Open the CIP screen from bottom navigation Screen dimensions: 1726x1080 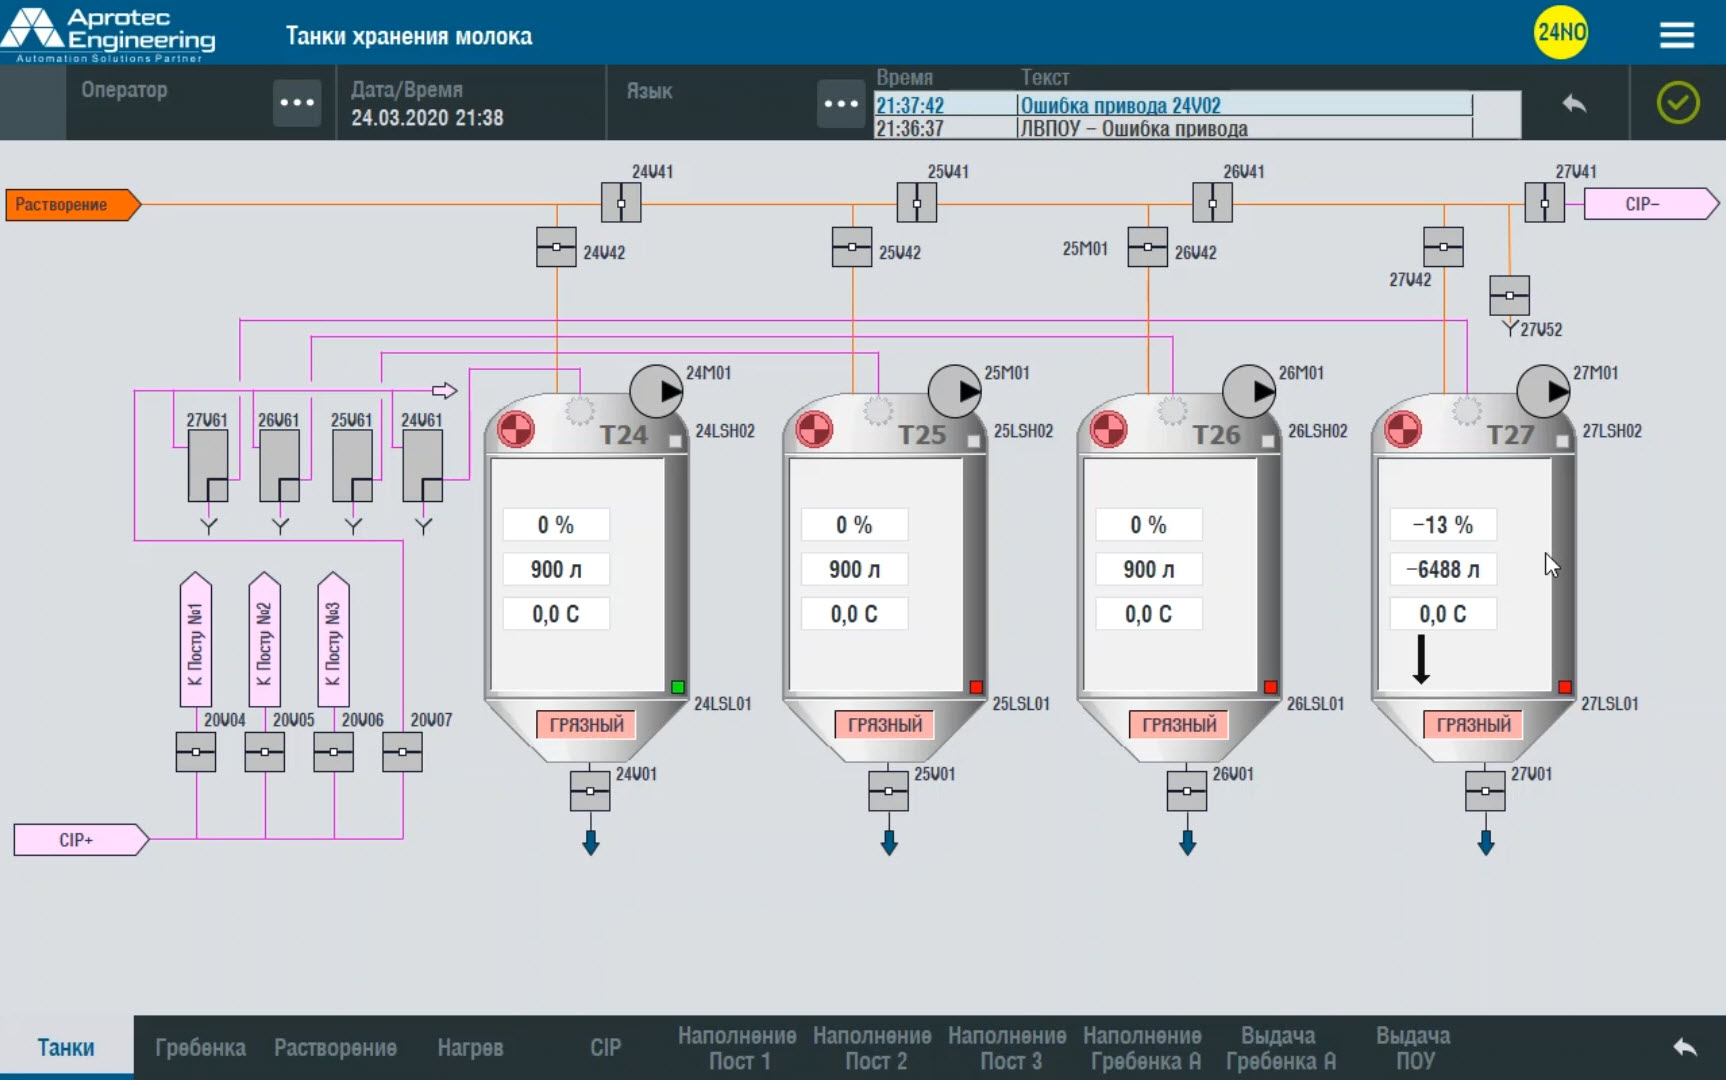(x=606, y=1047)
